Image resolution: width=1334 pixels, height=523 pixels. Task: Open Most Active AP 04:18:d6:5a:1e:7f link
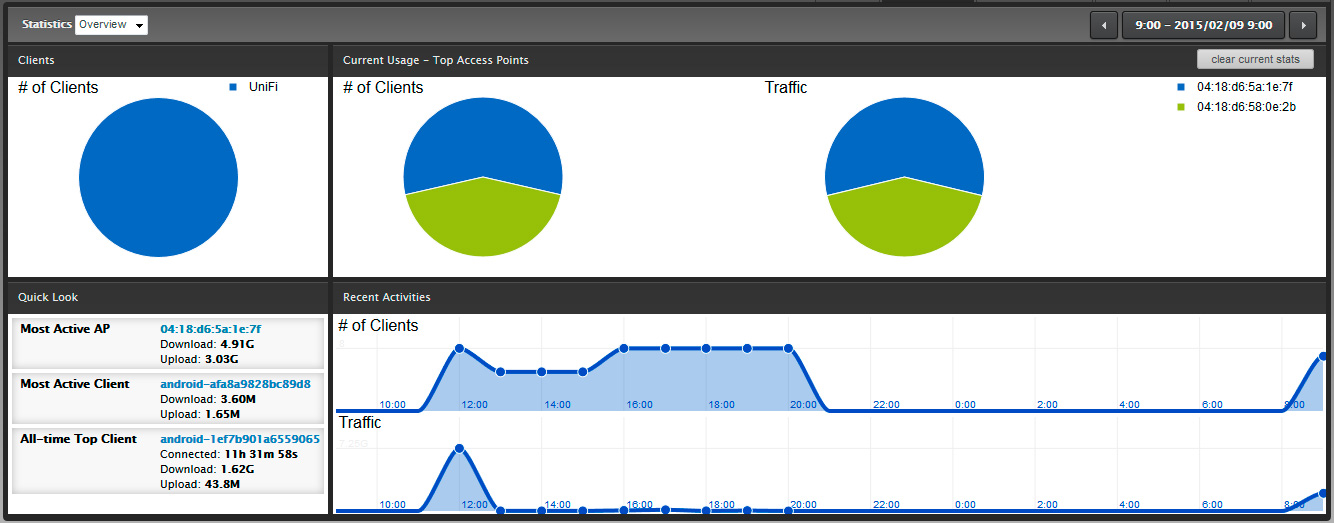coord(210,328)
